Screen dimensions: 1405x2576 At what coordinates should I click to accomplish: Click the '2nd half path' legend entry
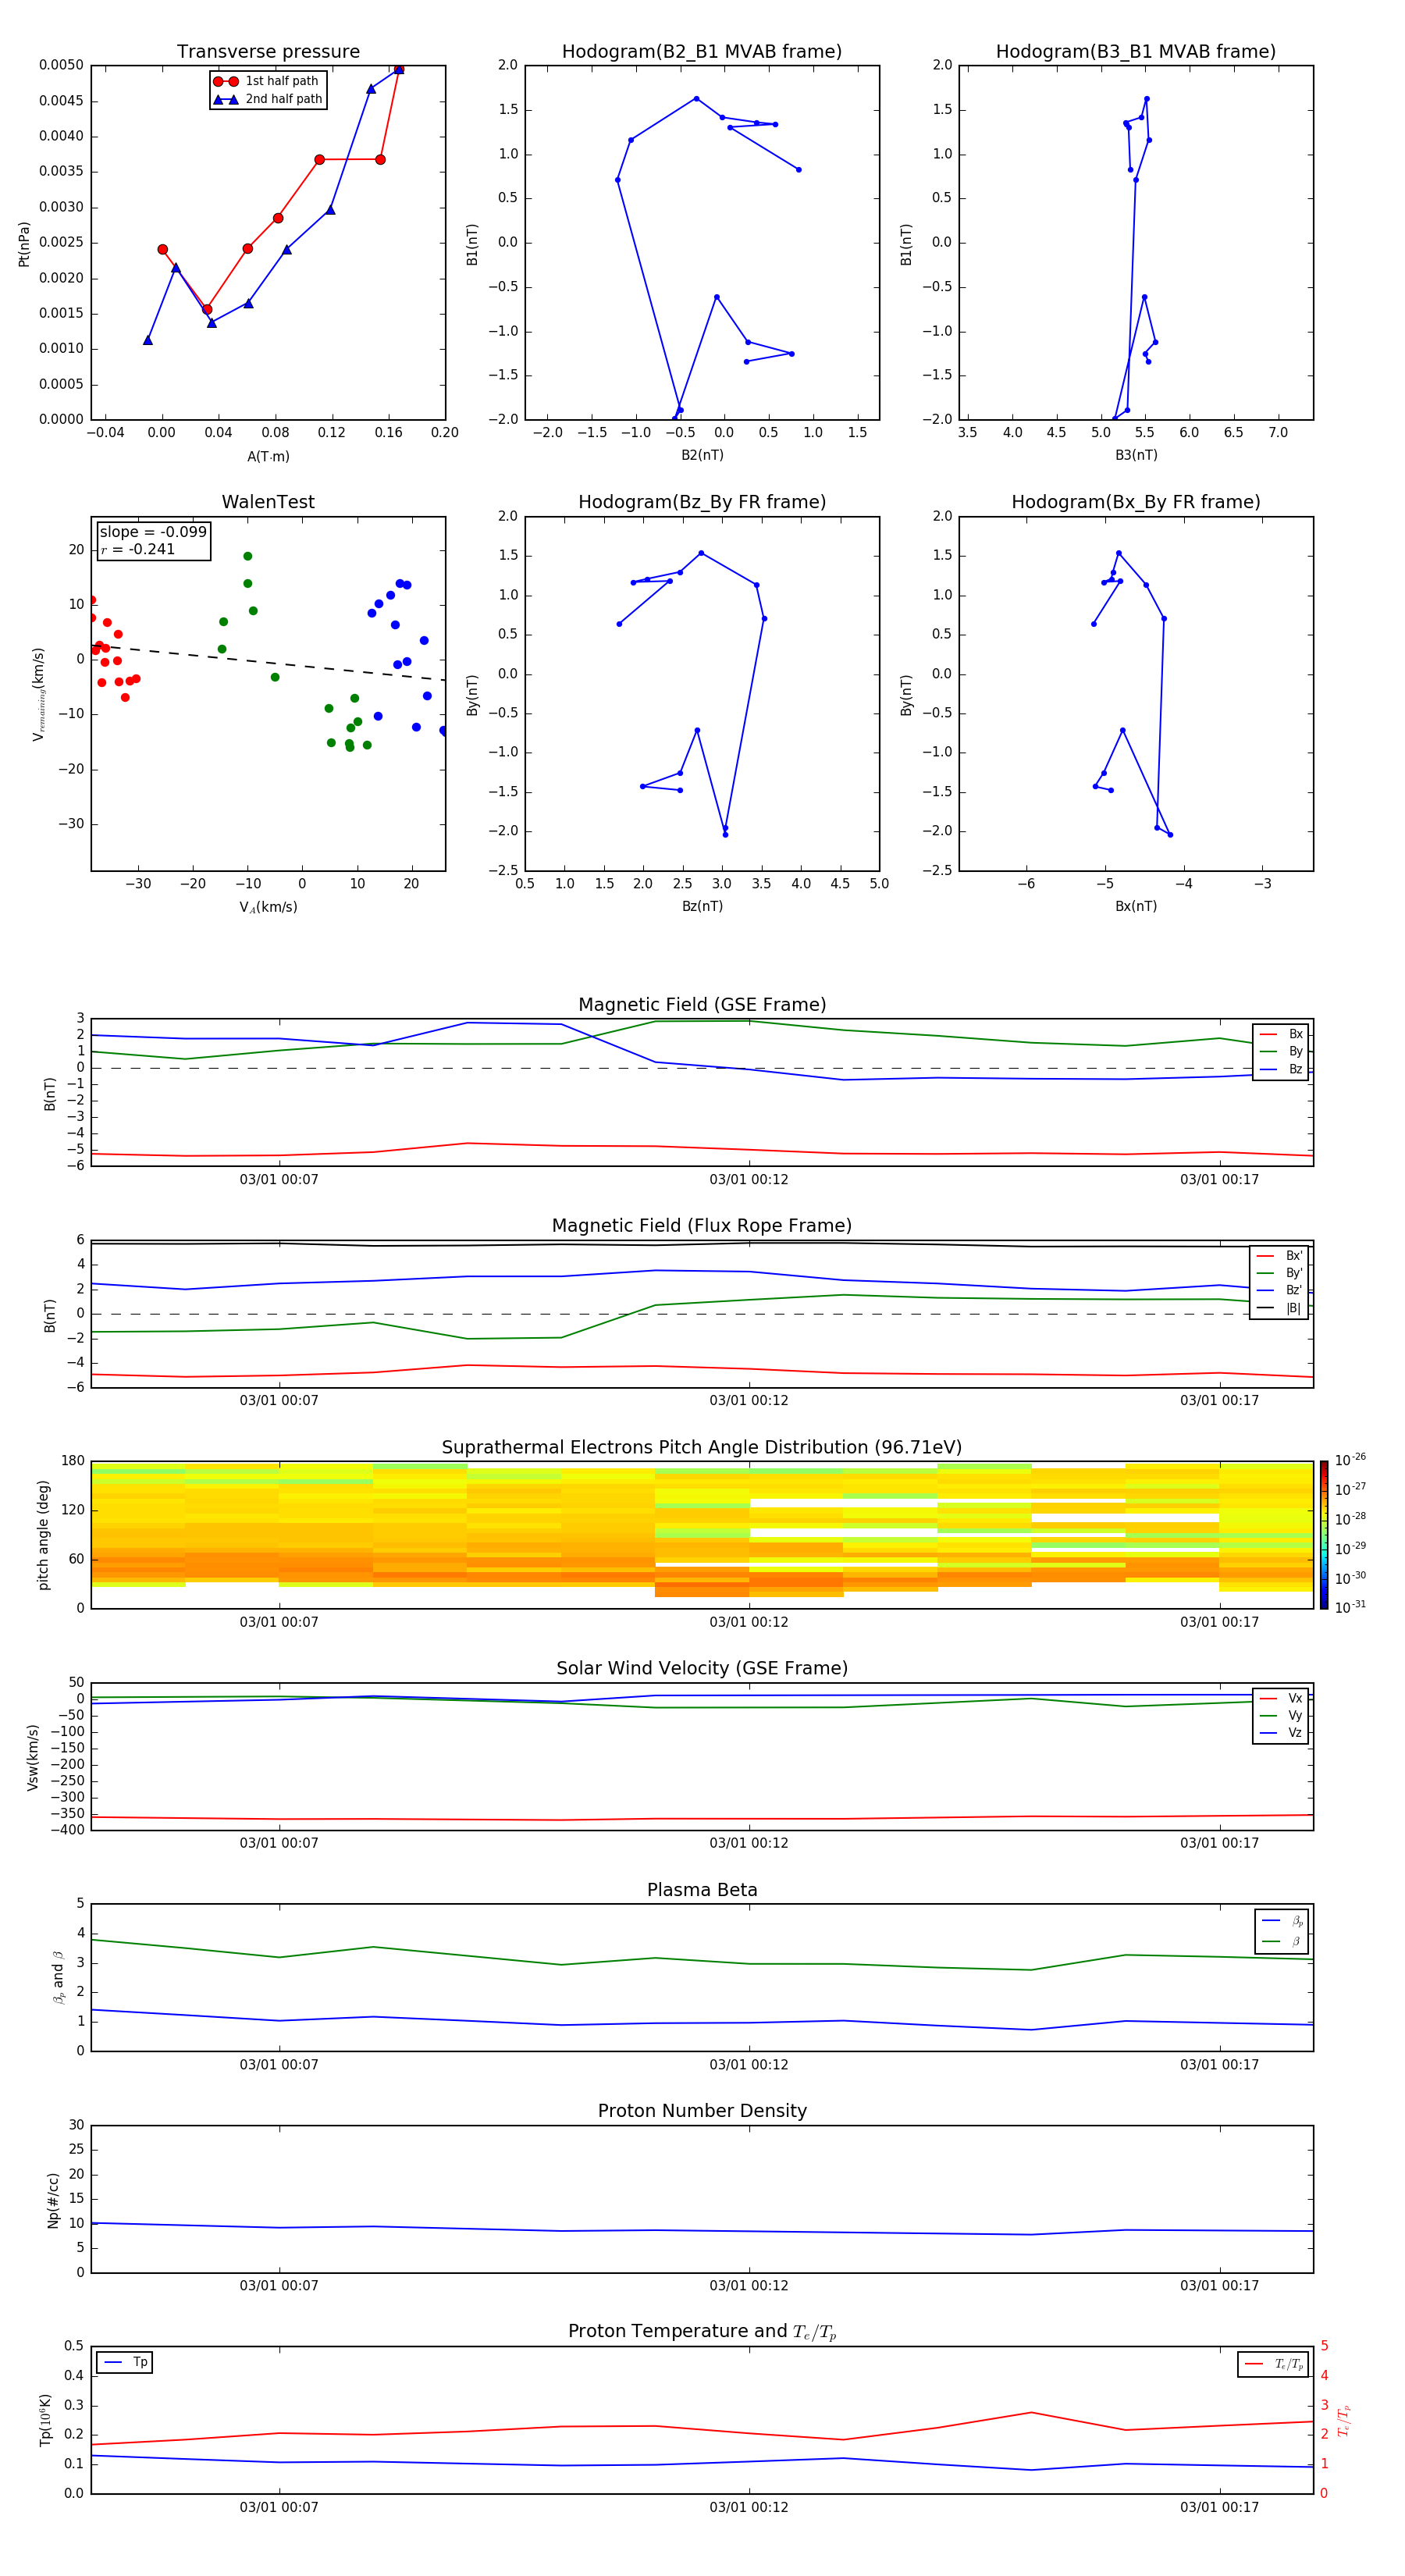[267, 99]
